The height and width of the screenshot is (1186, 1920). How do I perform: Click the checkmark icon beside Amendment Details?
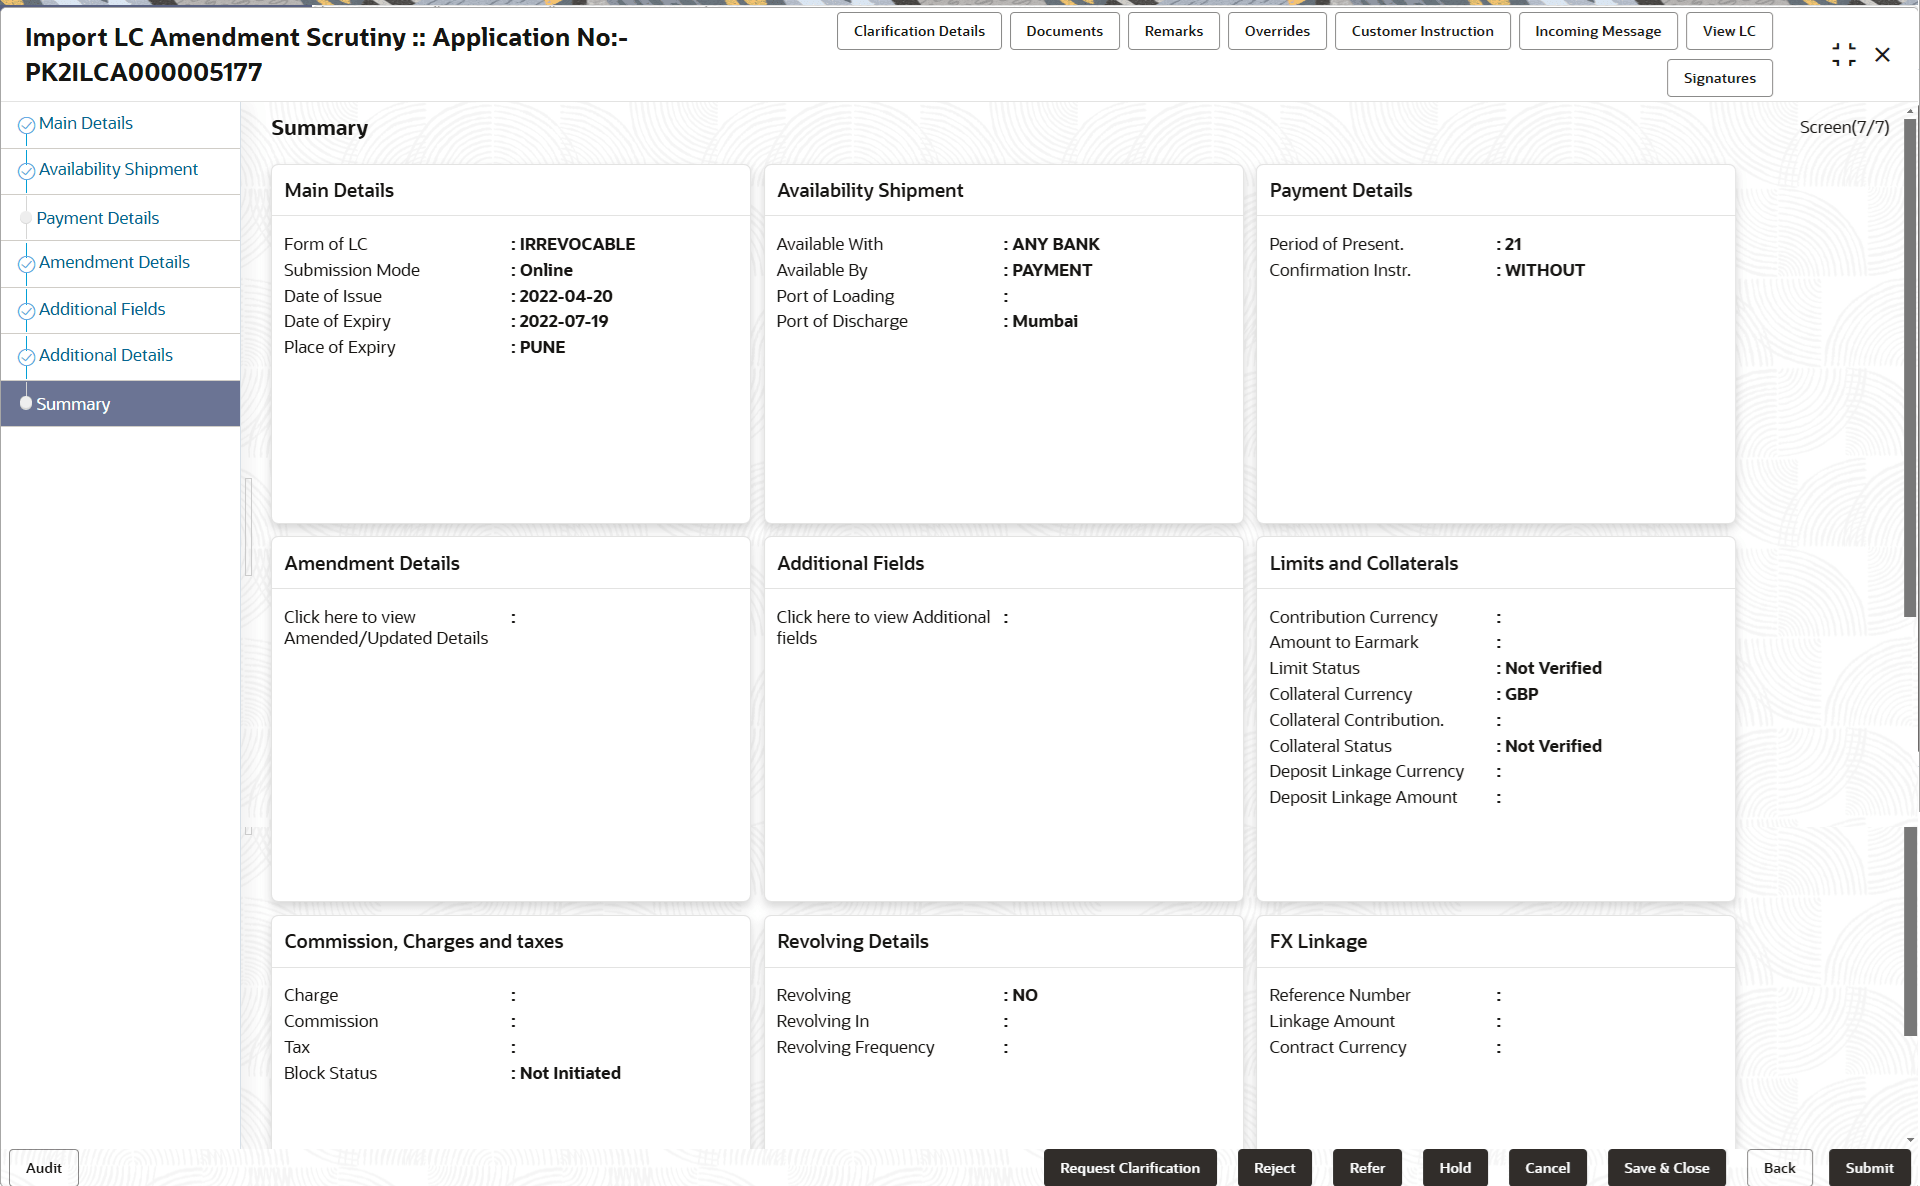tap(27, 264)
